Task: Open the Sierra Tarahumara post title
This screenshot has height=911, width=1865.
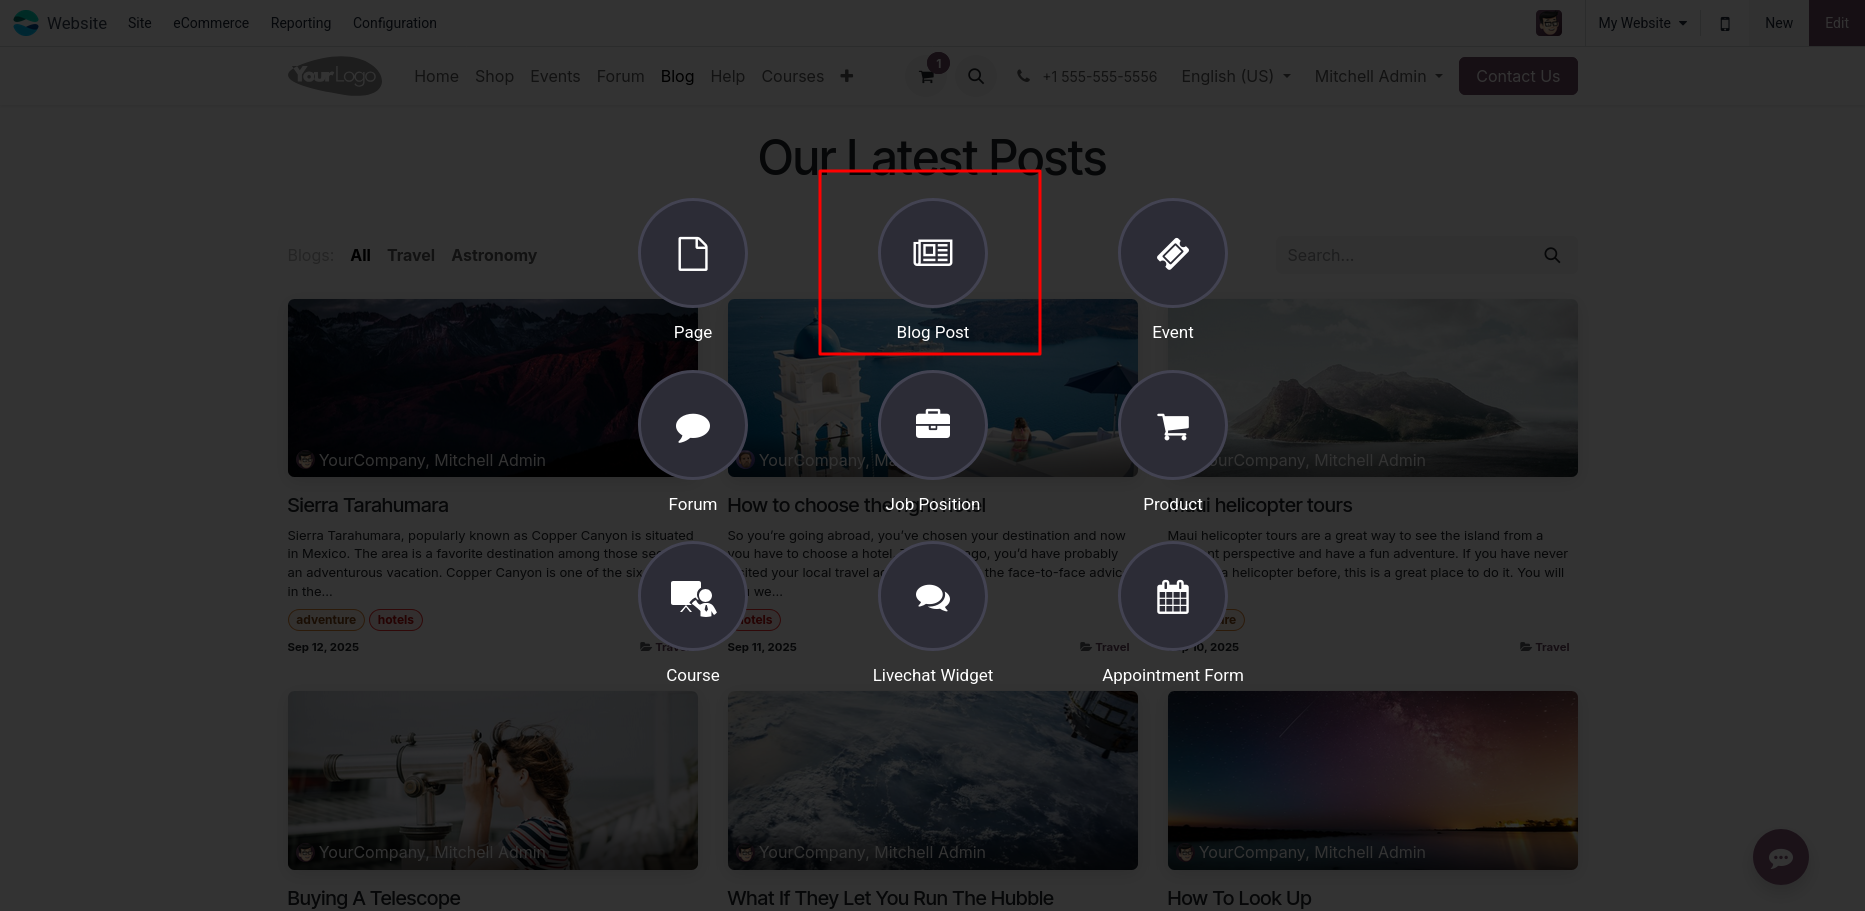Action: coord(367,505)
